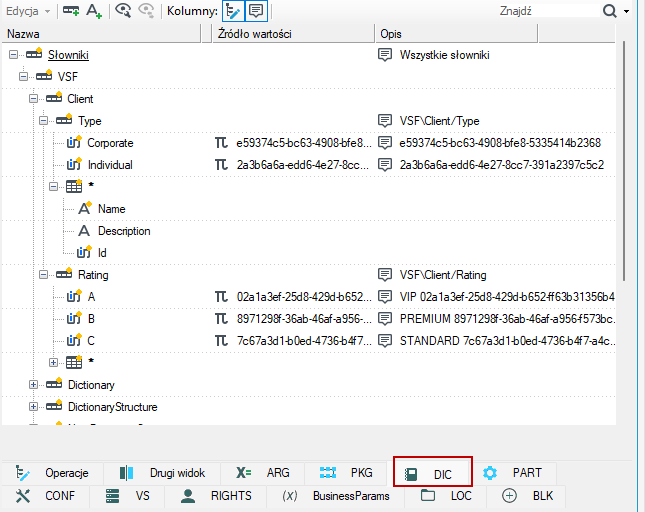Screen dimensions: 645x512
Task: Select rating entry B
Action: point(91,319)
